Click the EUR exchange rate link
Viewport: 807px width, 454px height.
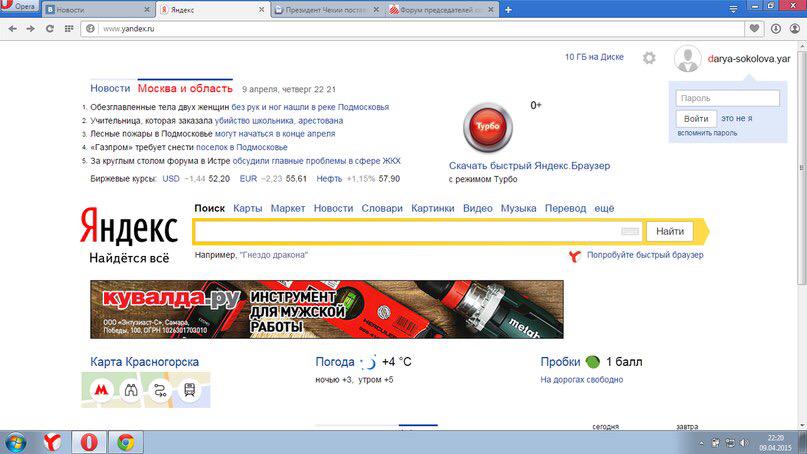click(248, 179)
